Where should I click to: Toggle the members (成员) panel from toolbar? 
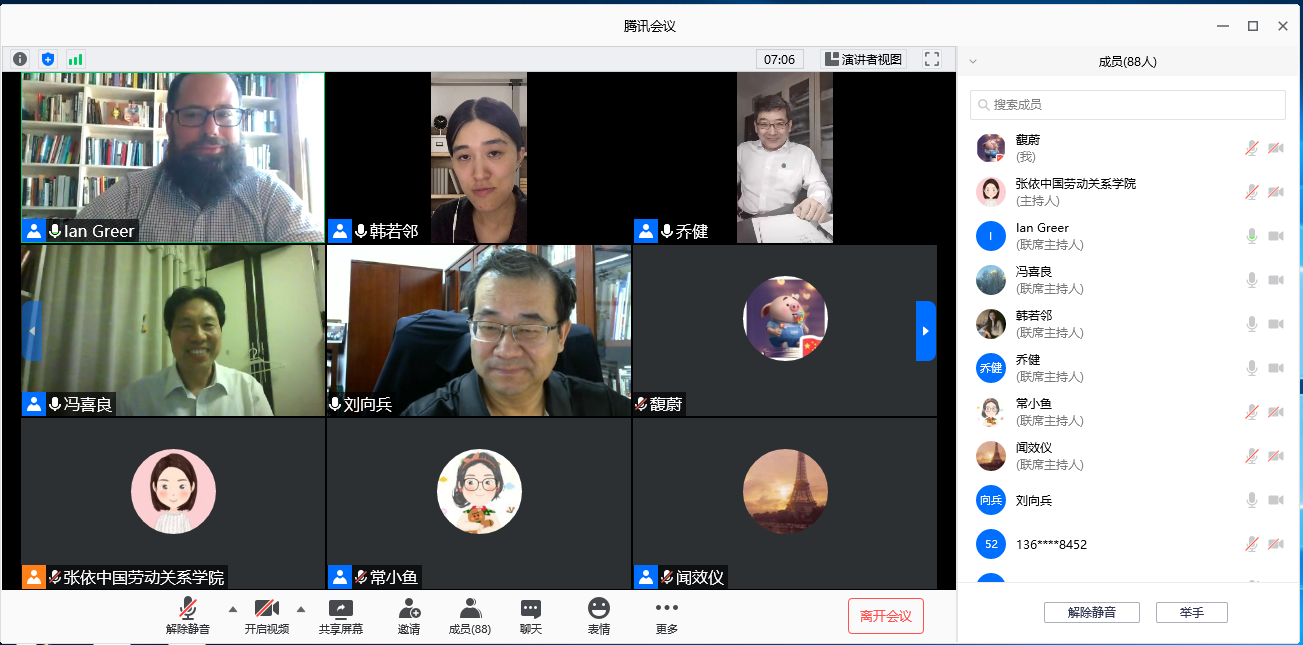[469, 616]
